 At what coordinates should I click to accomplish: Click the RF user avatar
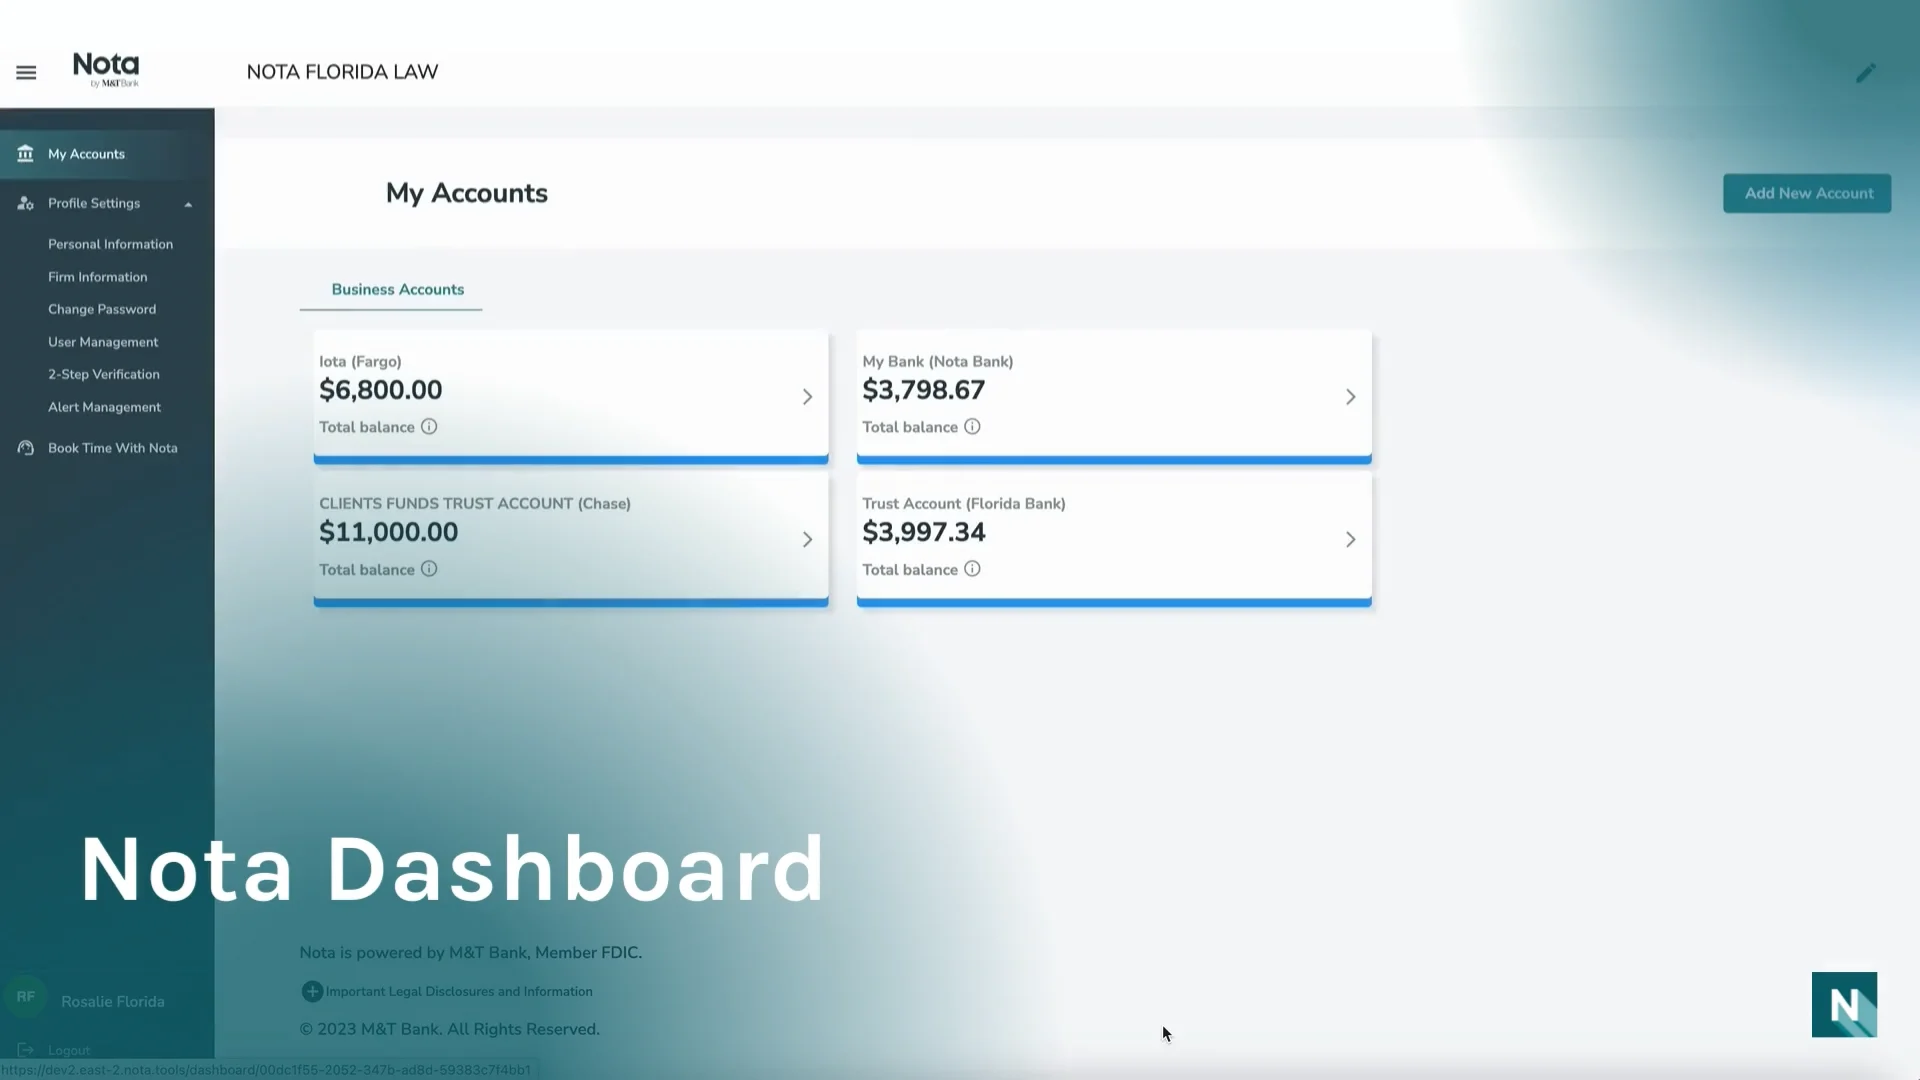[26, 997]
